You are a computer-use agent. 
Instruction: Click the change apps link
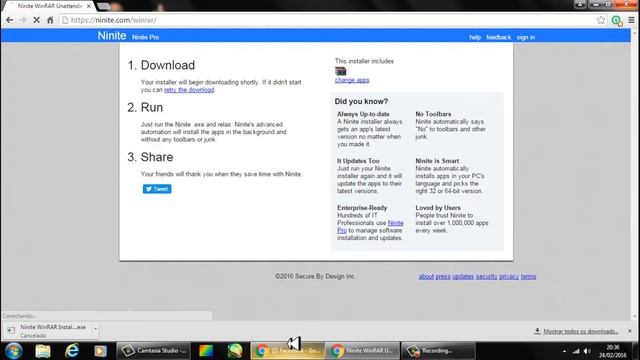click(352, 80)
